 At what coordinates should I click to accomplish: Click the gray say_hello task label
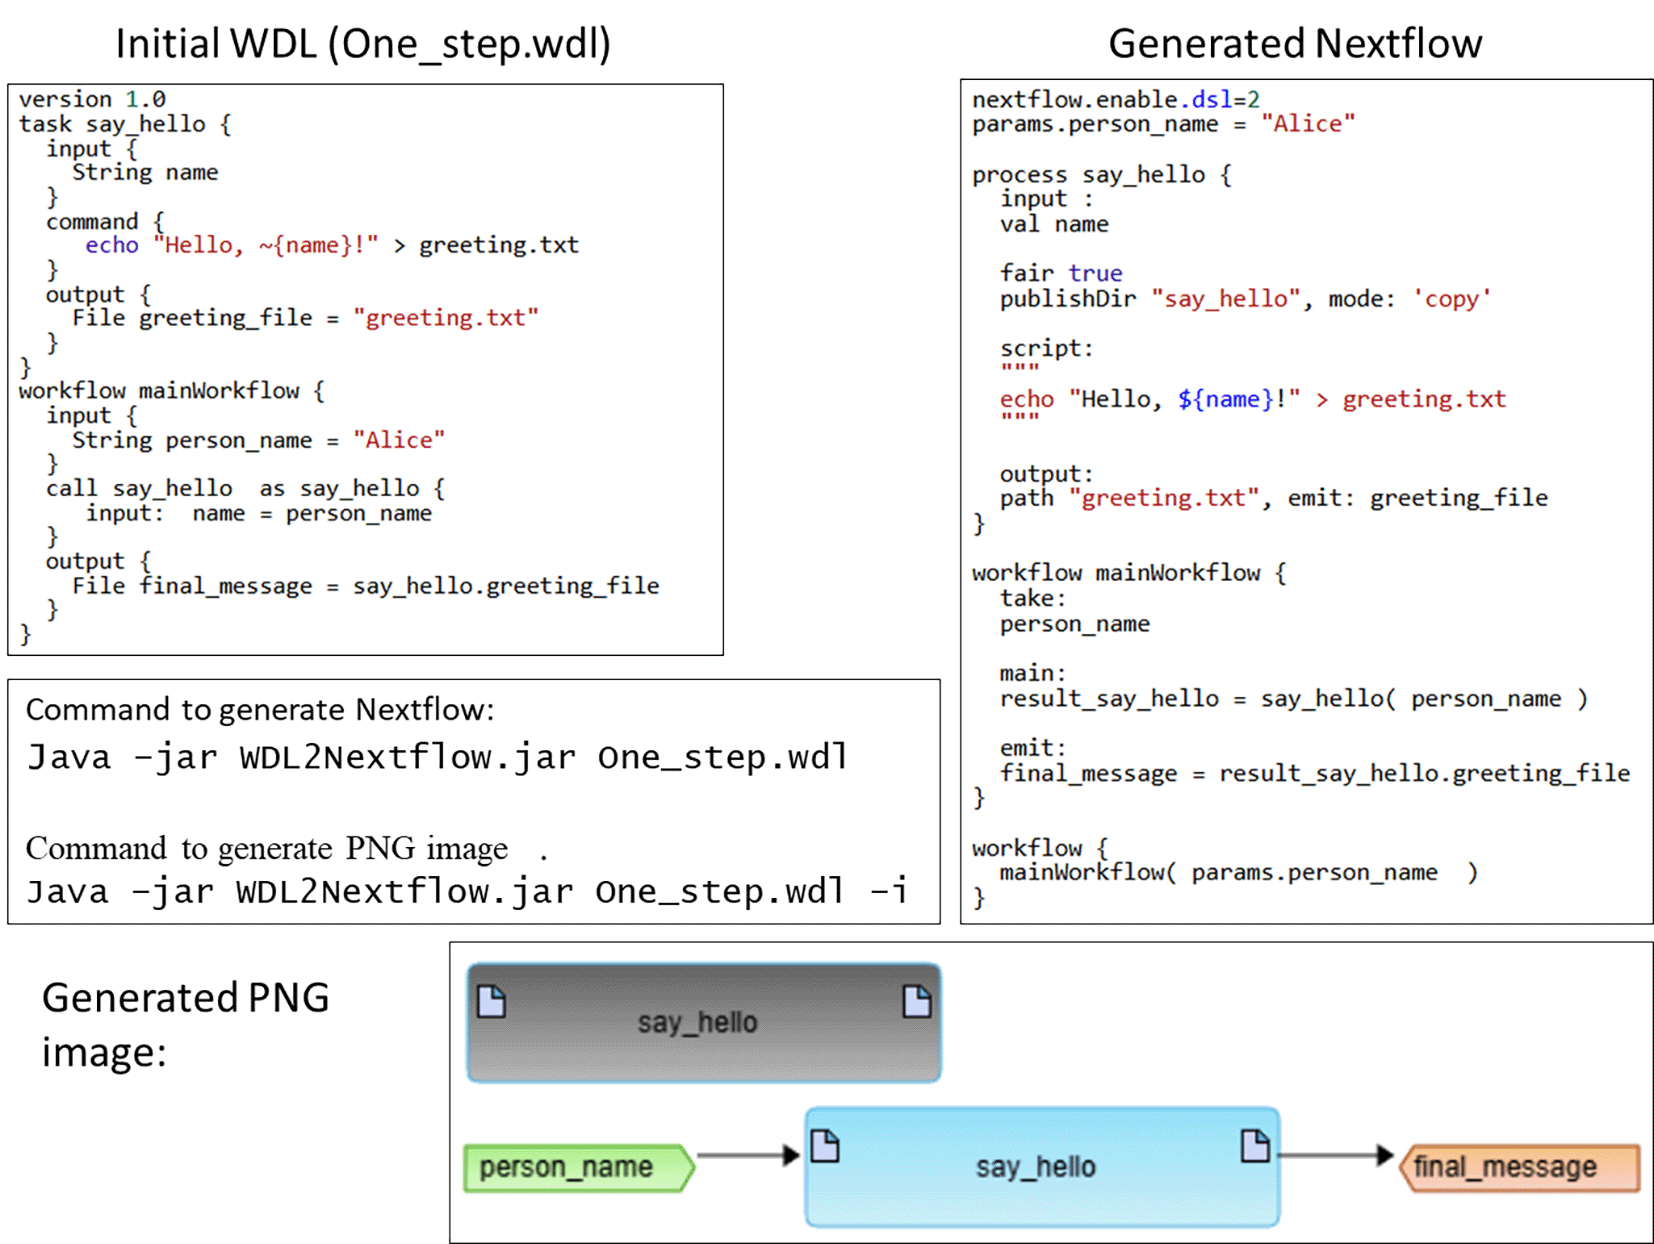click(697, 1023)
